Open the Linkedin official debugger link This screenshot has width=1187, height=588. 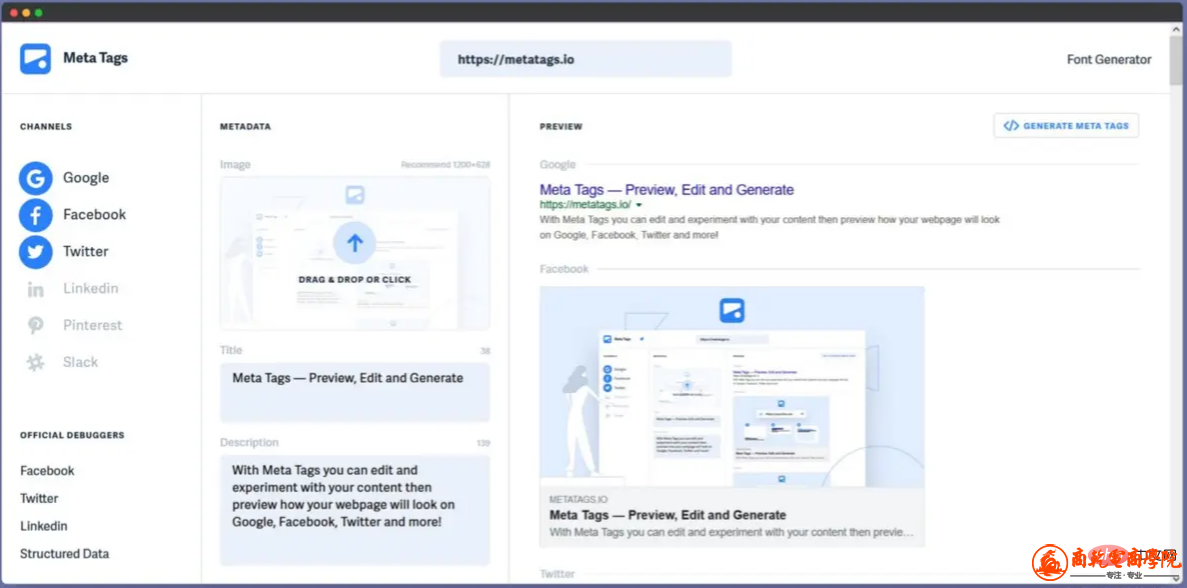click(44, 526)
